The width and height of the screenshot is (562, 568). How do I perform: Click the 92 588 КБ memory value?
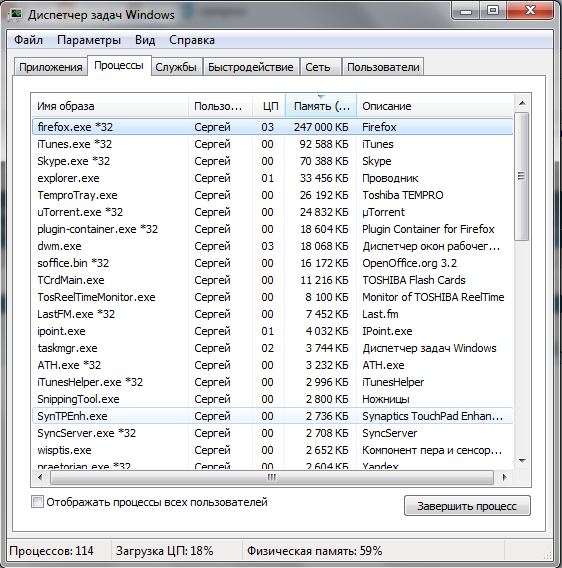pos(324,144)
